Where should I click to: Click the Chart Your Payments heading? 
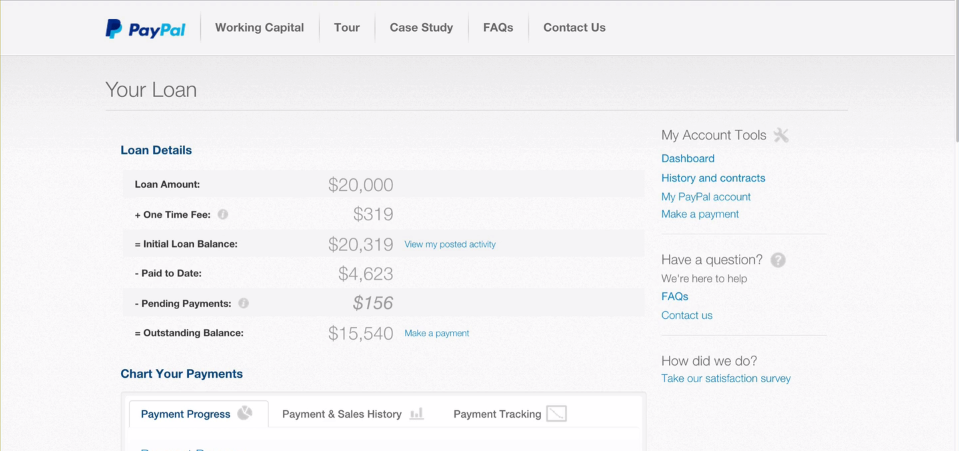click(x=182, y=374)
